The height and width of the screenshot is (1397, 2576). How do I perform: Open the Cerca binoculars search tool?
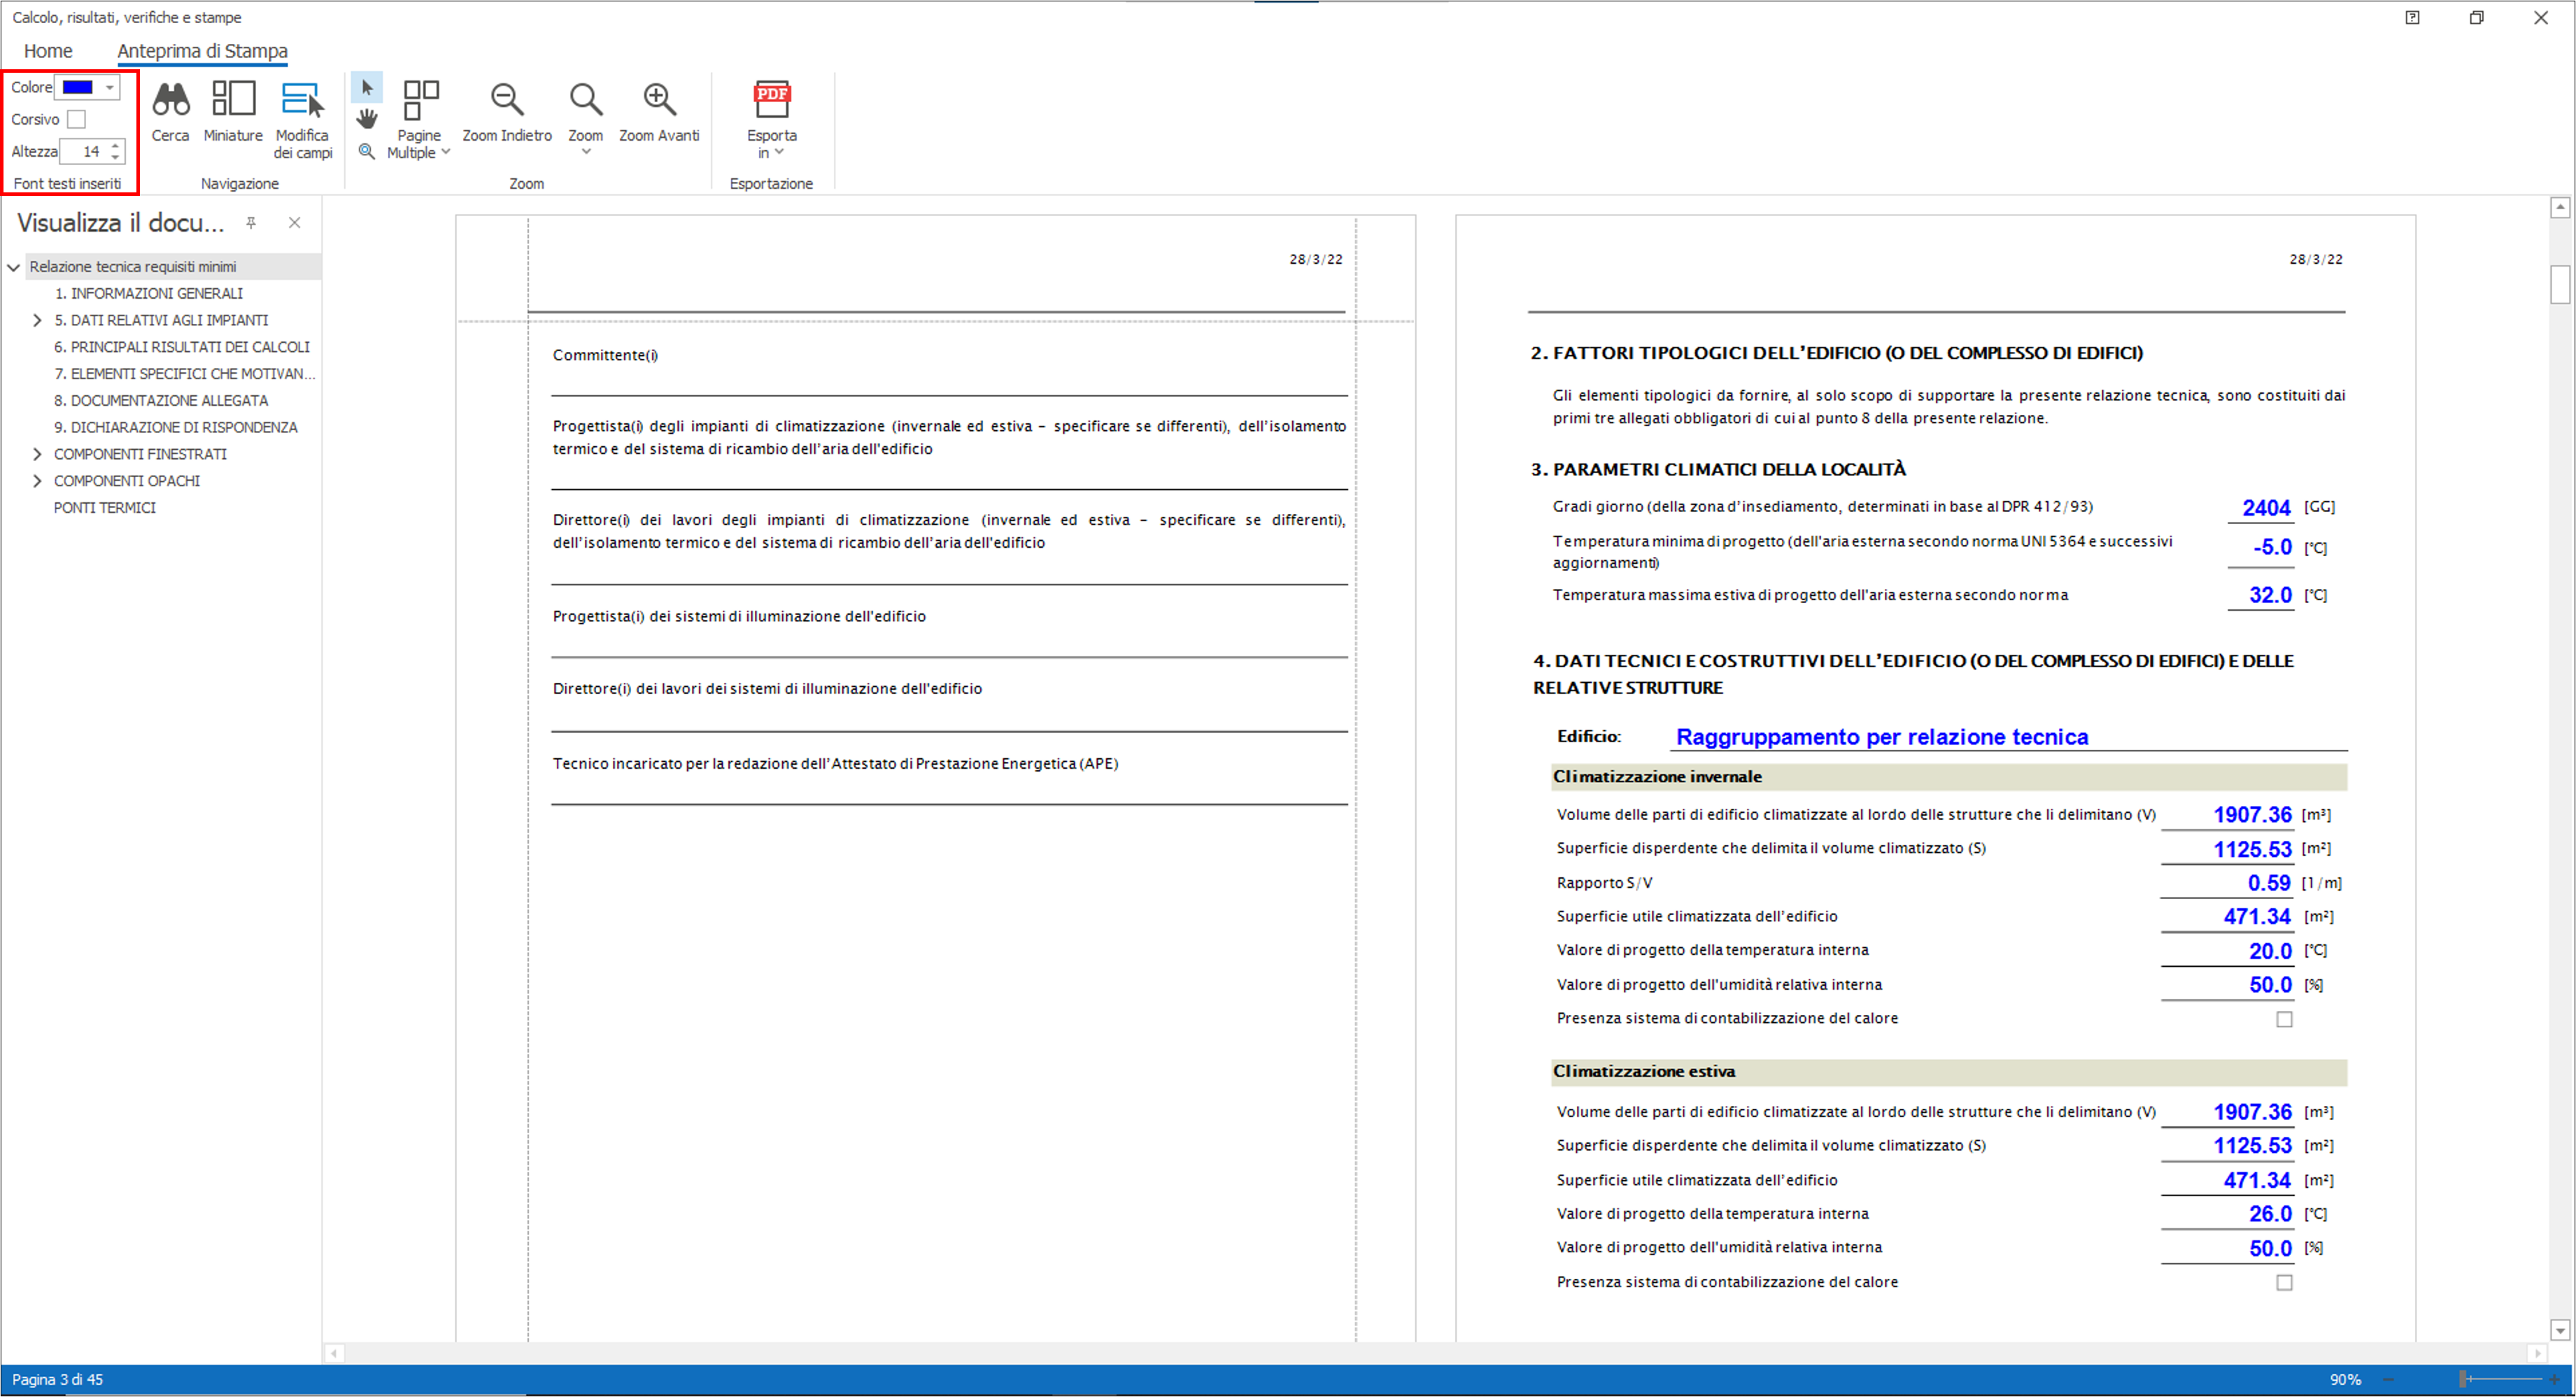(170, 112)
